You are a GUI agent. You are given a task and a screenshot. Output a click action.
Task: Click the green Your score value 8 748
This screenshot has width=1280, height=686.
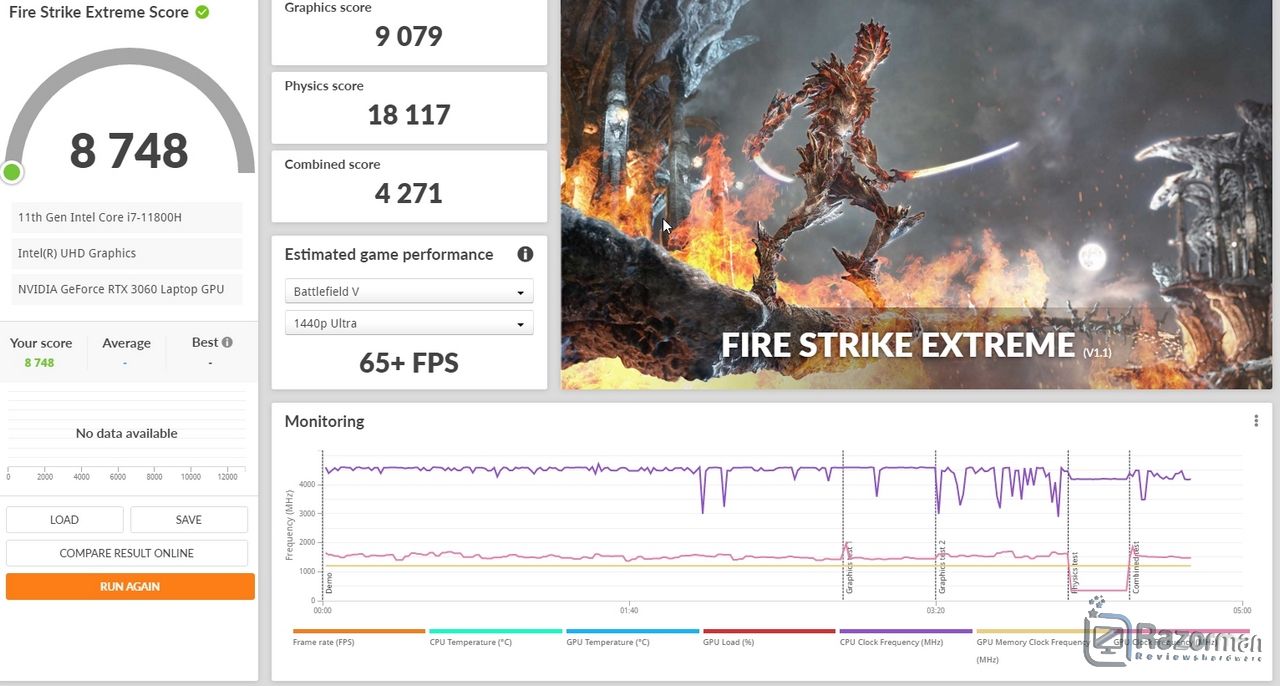(40, 363)
